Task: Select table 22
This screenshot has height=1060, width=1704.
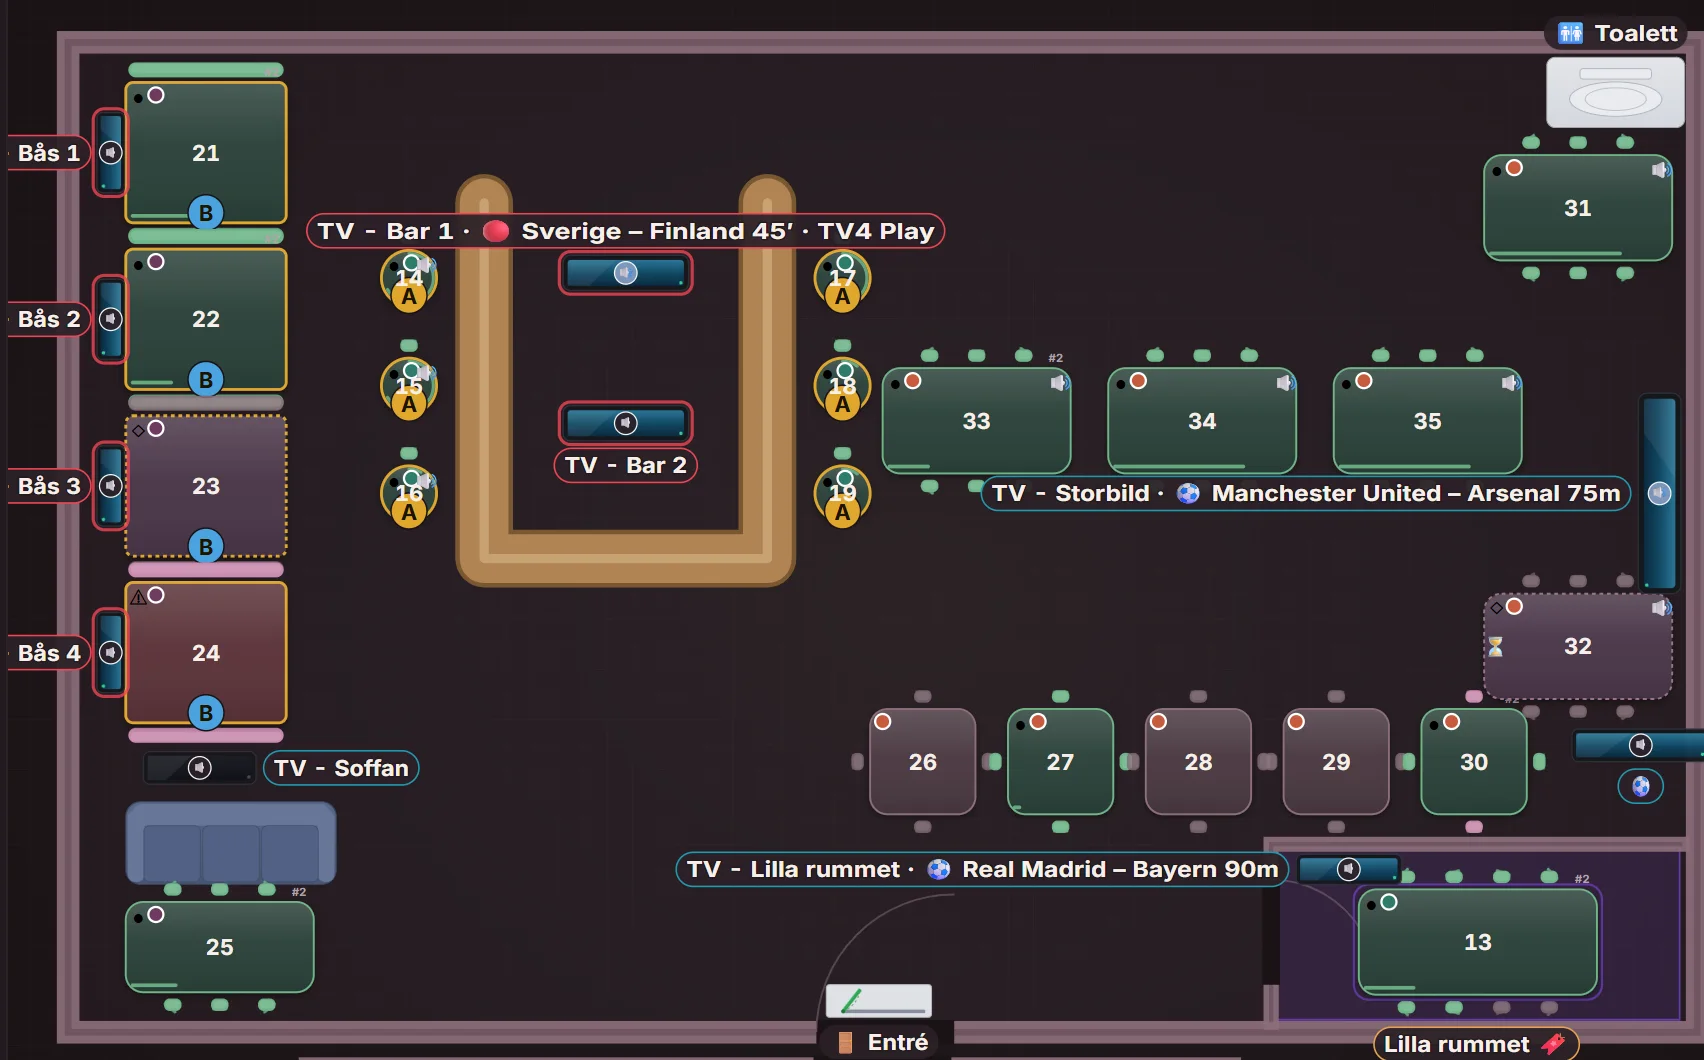Action: coord(206,319)
